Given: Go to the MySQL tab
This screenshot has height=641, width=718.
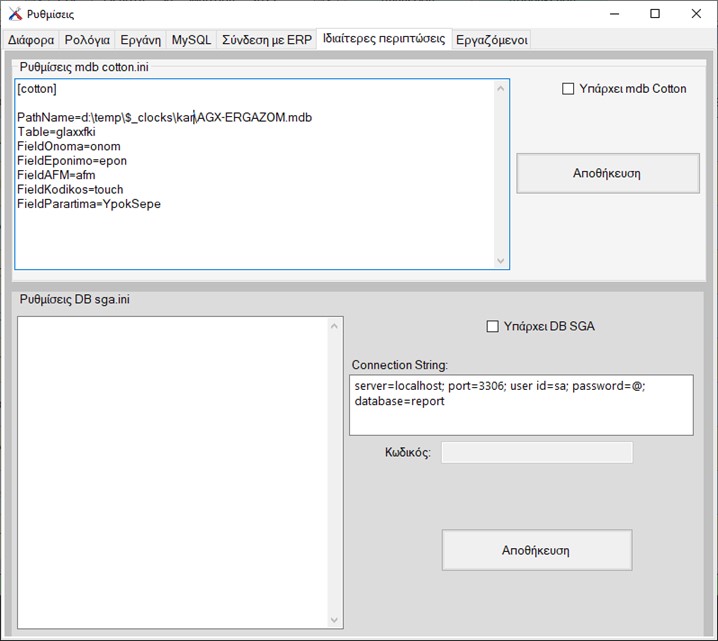Looking at the screenshot, I should 191,40.
